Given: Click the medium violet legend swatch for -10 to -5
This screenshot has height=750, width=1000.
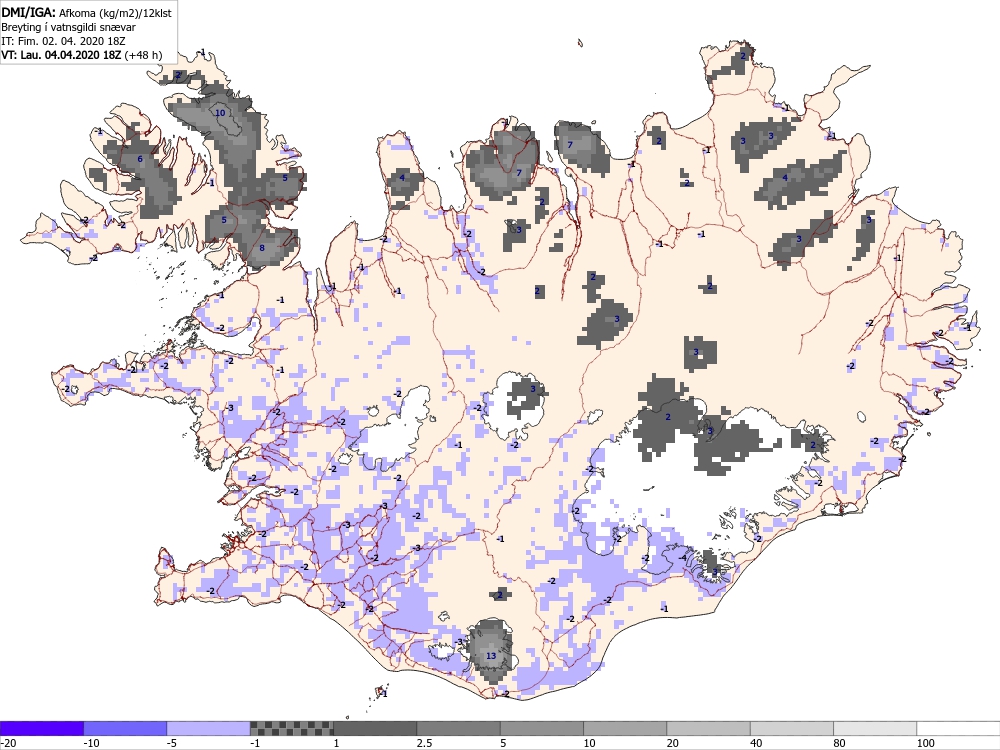Looking at the screenshot, I should click(125, 728).
